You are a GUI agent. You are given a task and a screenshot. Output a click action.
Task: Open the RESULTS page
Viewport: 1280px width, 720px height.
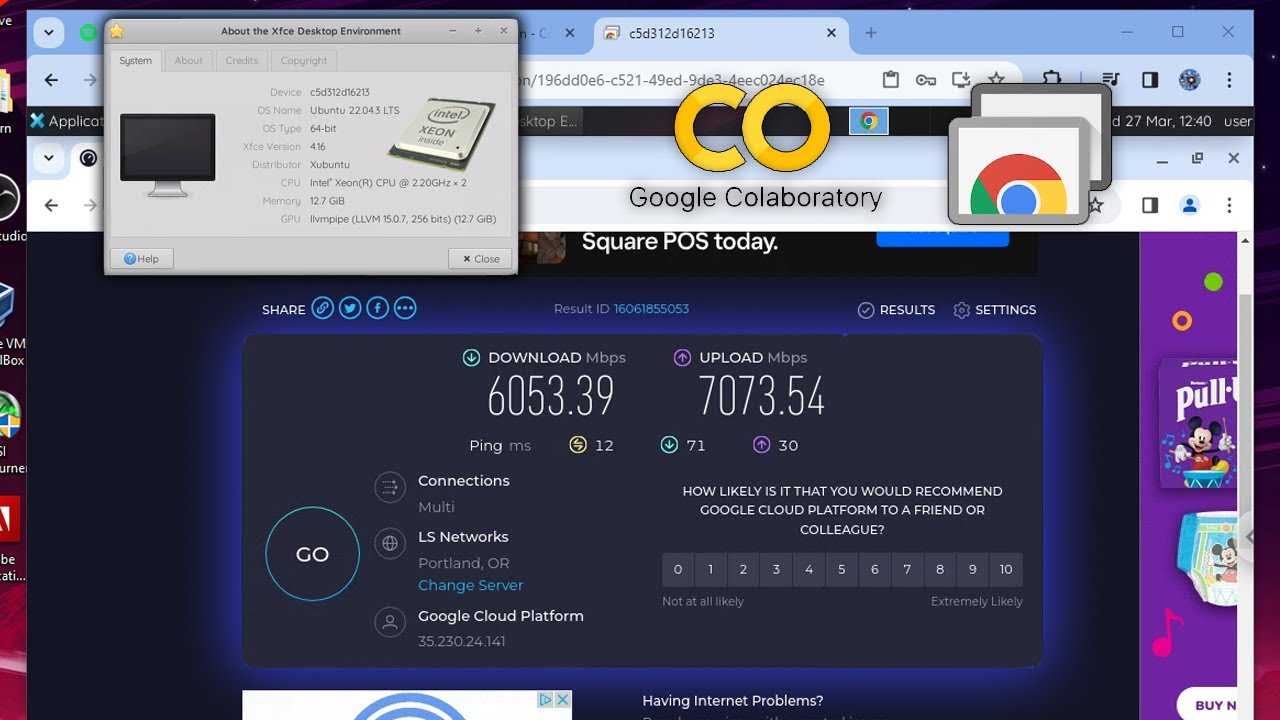coord(897,310)
